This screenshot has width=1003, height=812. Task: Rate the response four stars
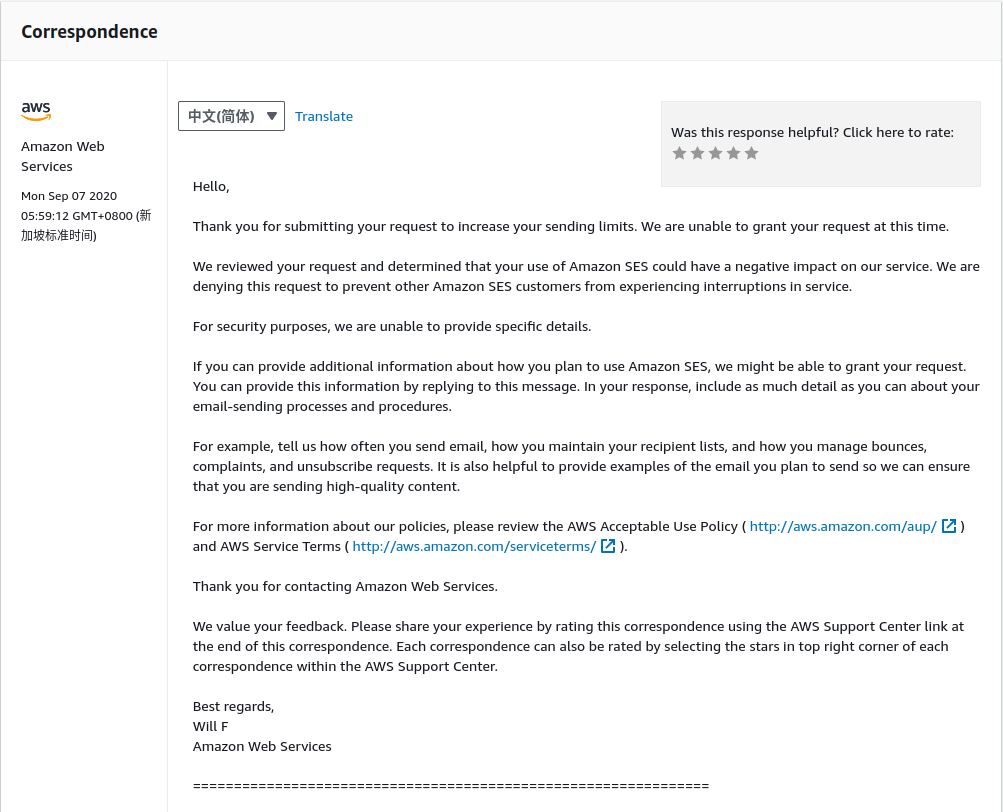[734, 153]
